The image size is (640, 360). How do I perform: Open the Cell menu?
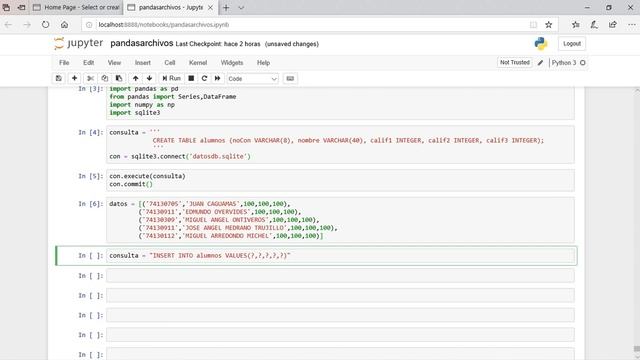point(170,63)
